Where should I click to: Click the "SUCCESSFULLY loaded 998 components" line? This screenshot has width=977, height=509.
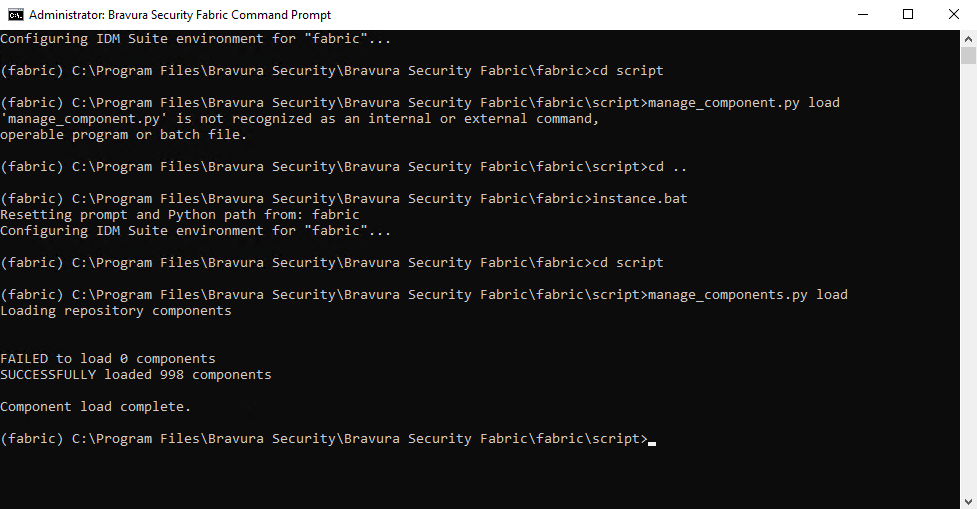pyautogui.click(x=136, y=375)
